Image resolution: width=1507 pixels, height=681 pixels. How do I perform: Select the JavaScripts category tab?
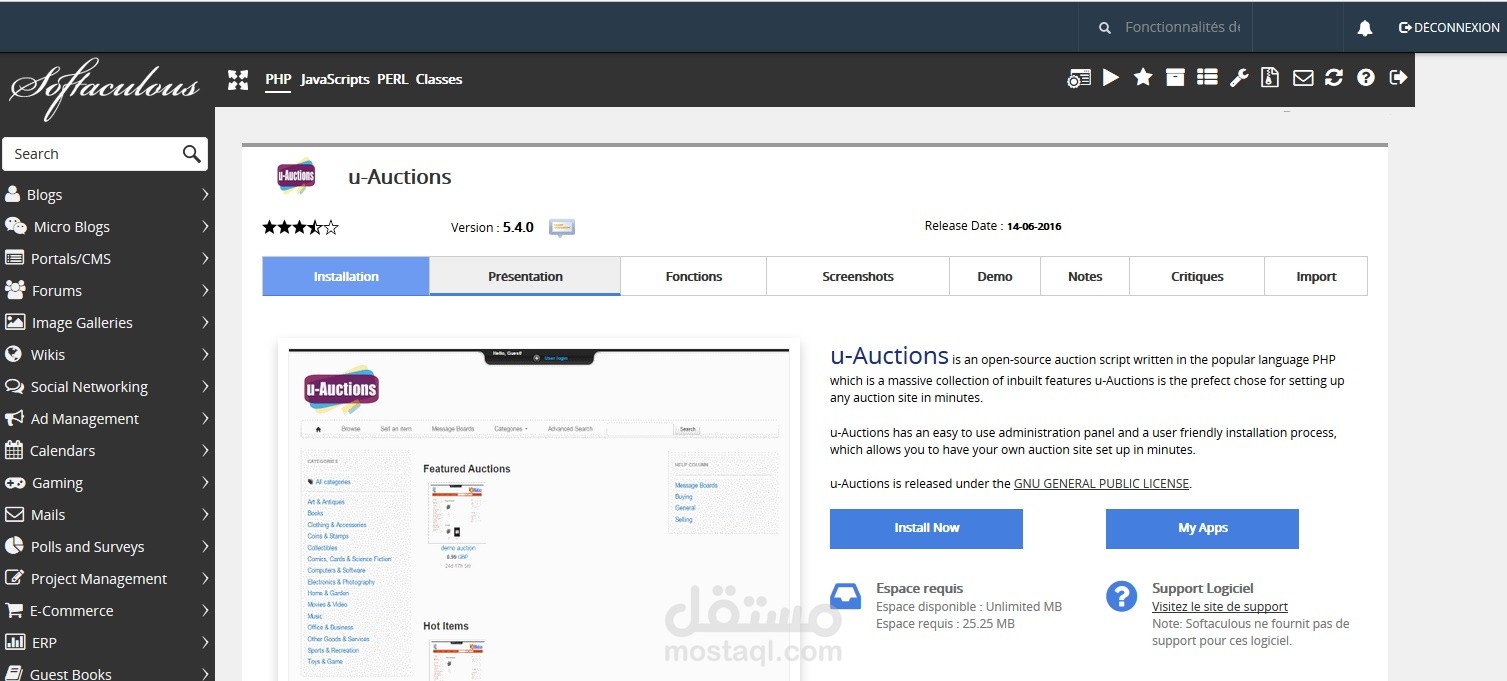pos(335,79)
